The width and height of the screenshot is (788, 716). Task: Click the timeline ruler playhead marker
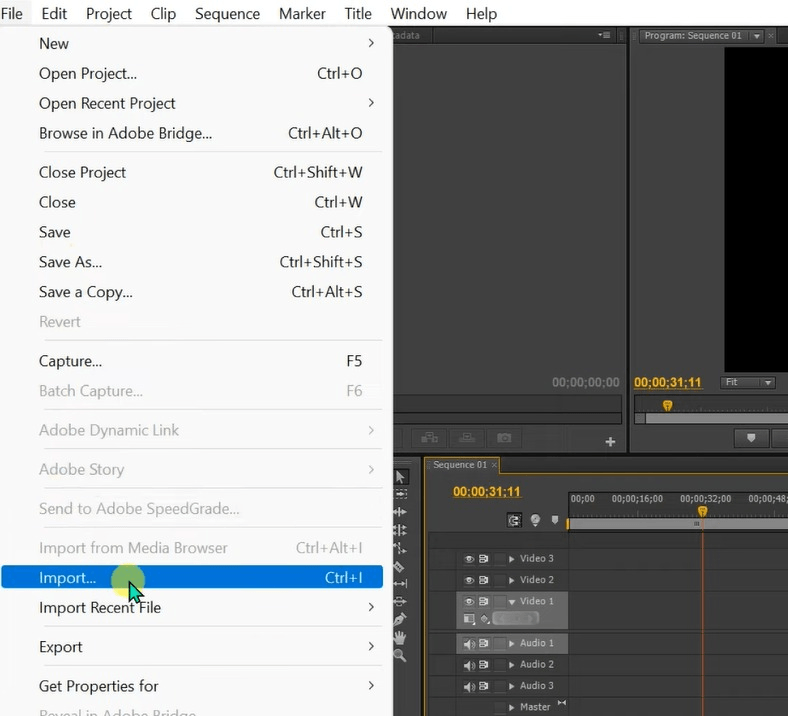[x=703, y=512]
